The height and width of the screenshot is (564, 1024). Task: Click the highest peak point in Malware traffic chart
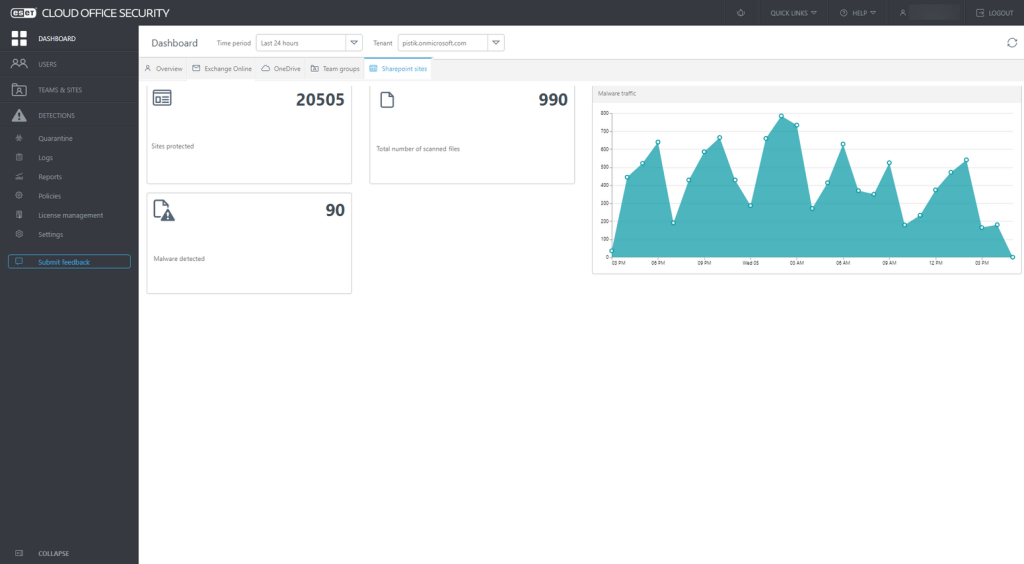pyautogui.click(x=781, y=116)
